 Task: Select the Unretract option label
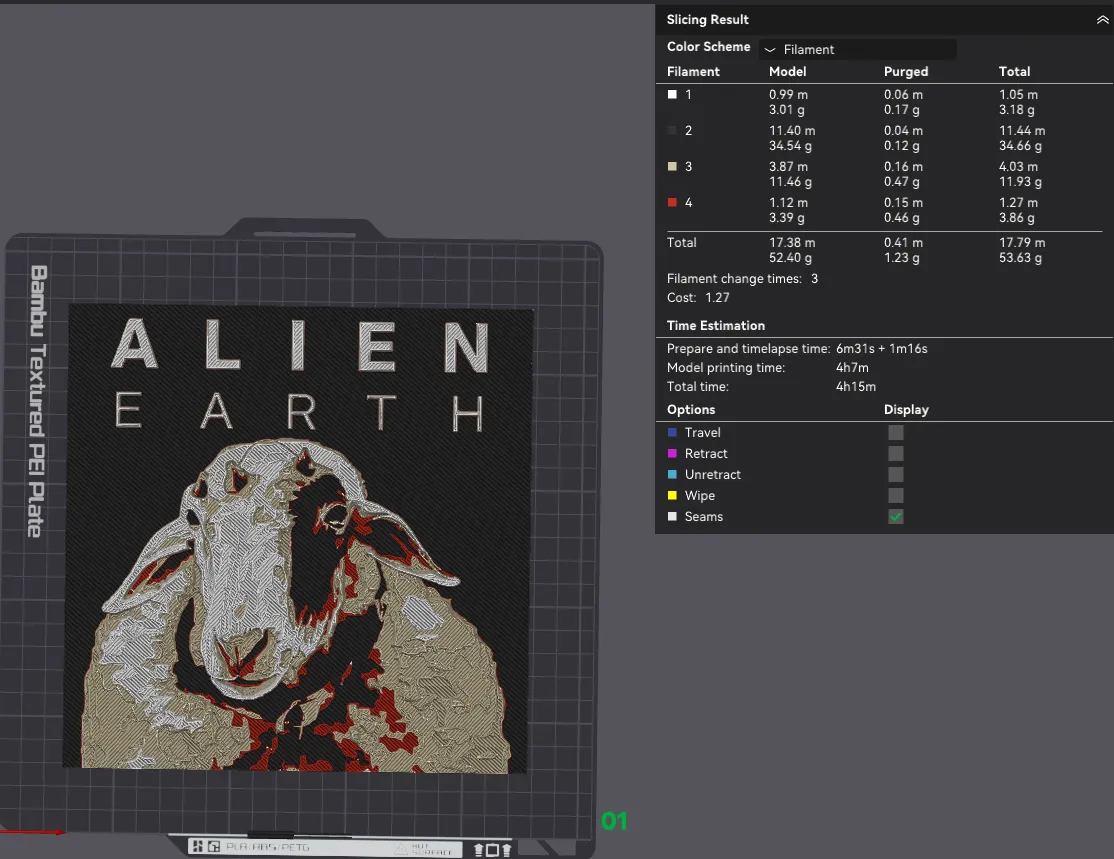pos(713,475)
